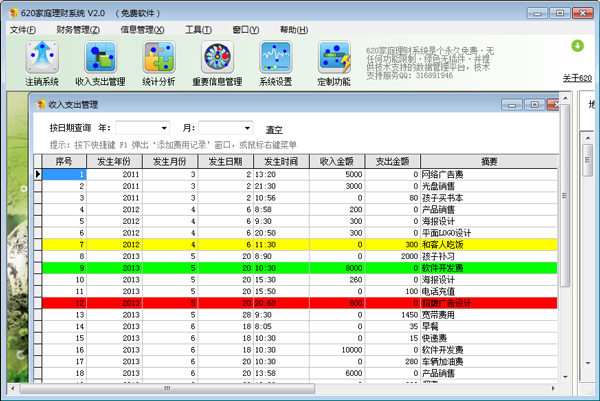Maximize the 收入支出管理 child window
Viewport: 600px width, 401px height.
(535, 104)
